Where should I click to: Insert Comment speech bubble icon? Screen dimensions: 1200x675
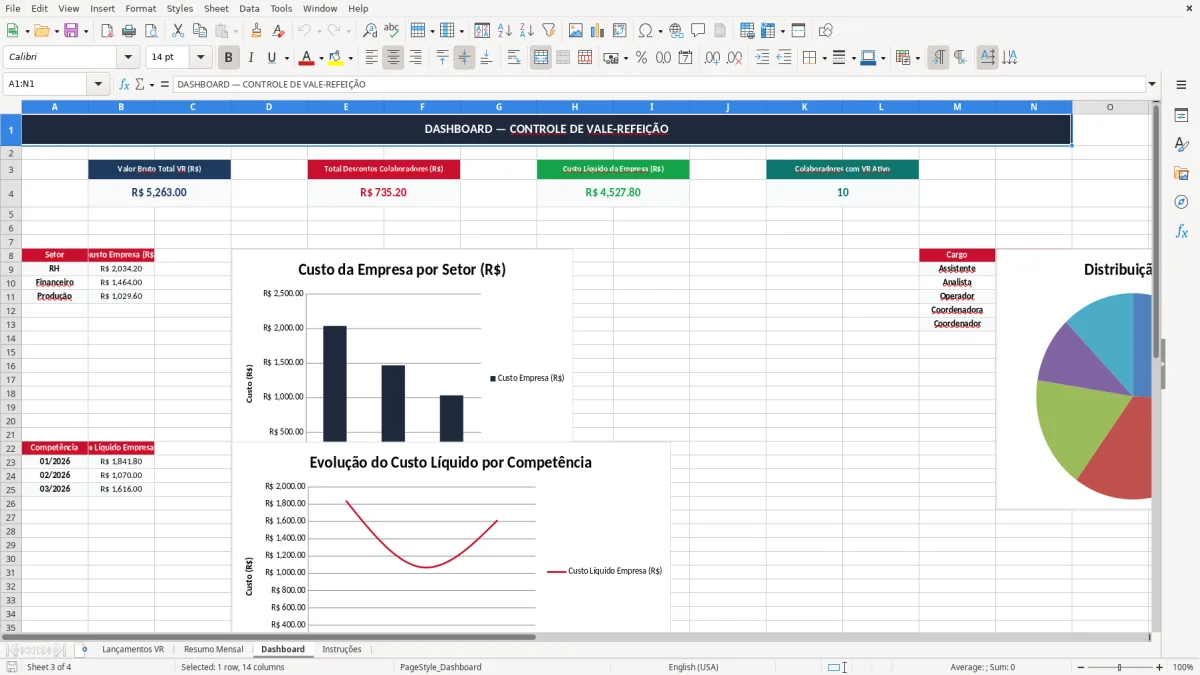coord(698,31)
